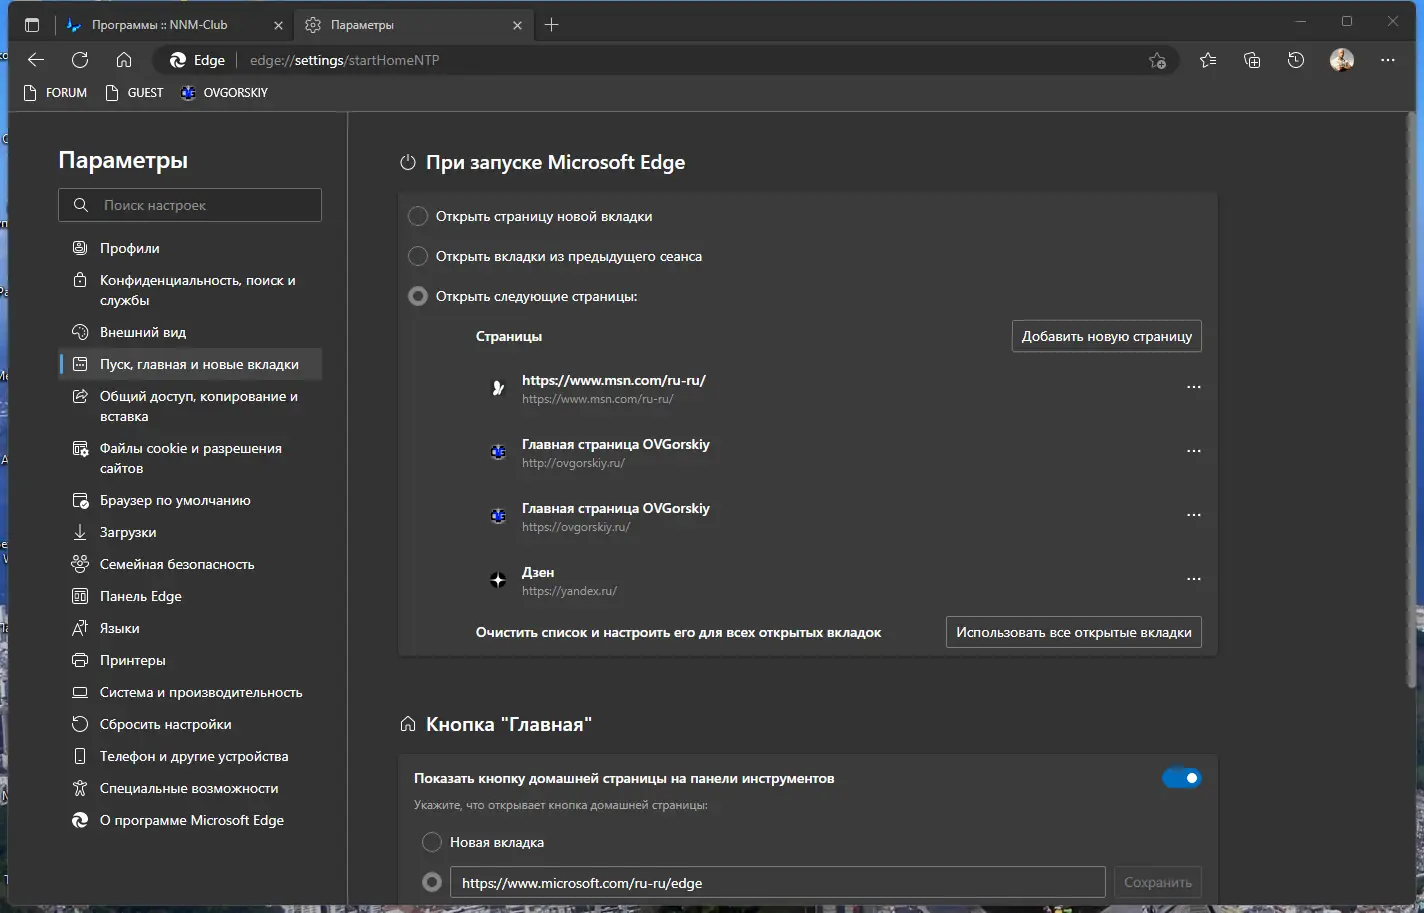Open more options for Дзен entry

tap(1193, 580)
